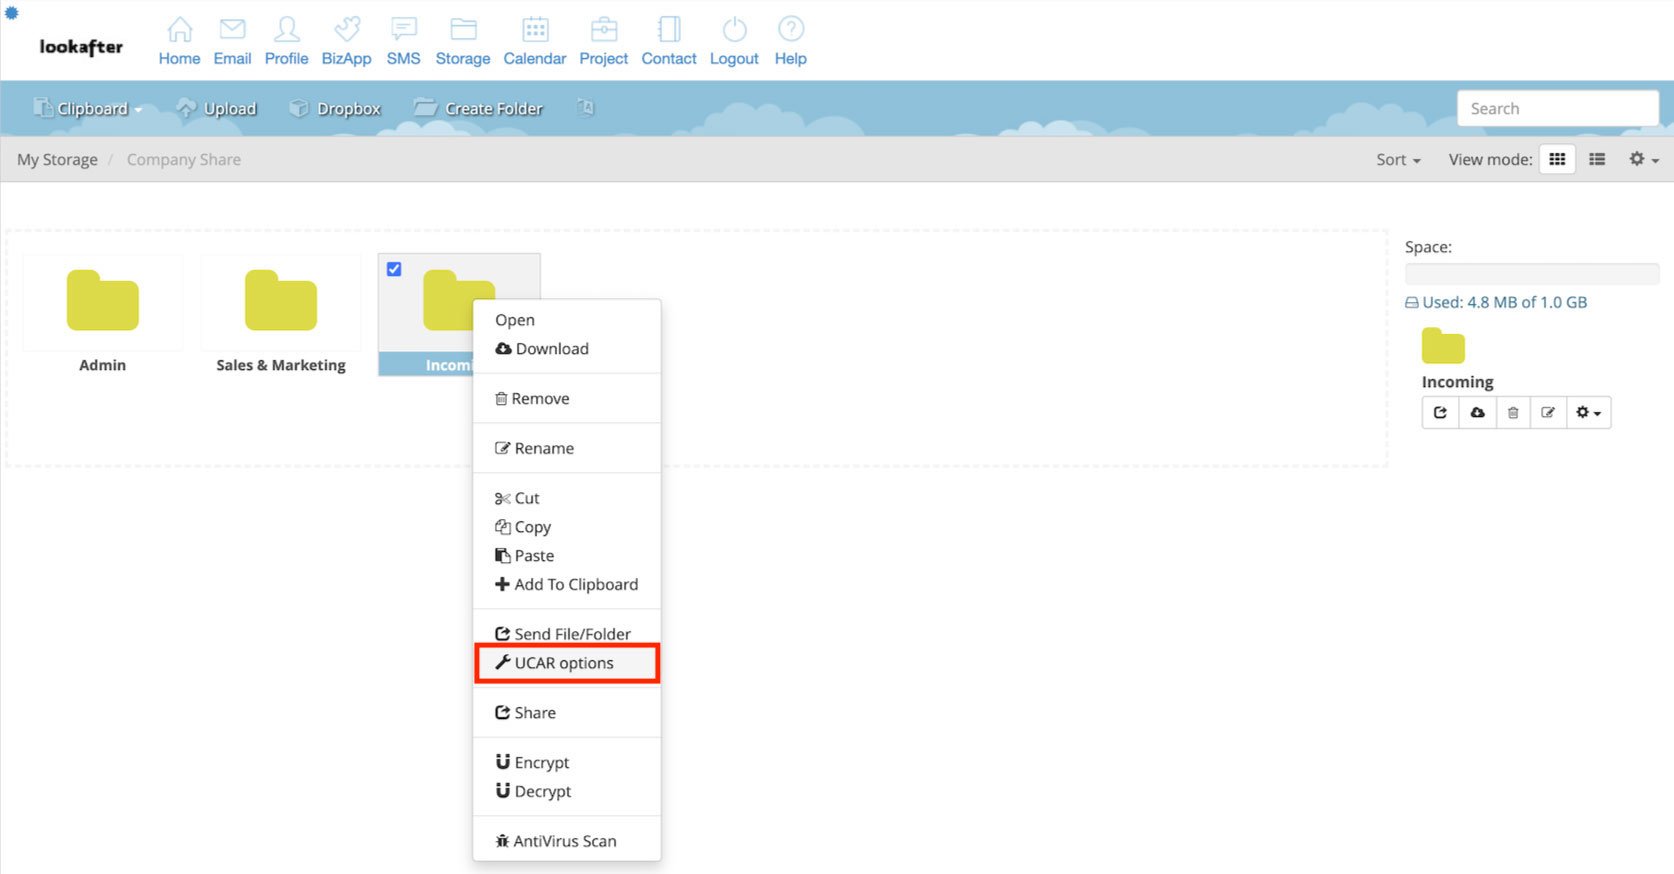1674x874 pixels.
Task: Switch to grid view mode
Action: pyautogui.click(x=1557, y=159)
